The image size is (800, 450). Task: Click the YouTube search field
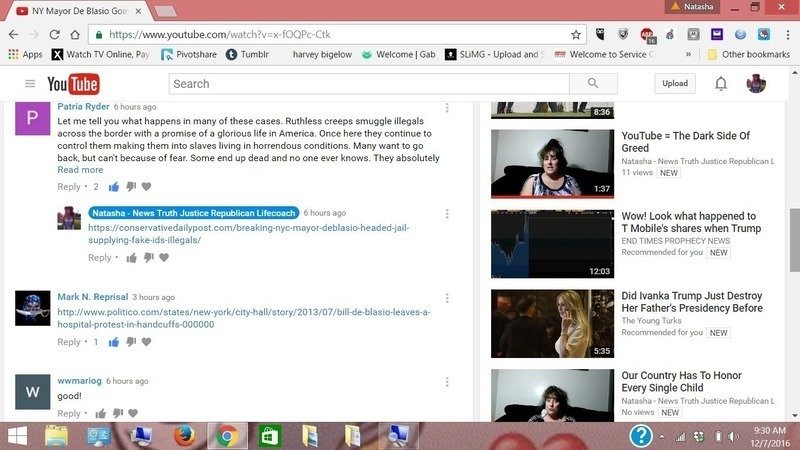click(x=369, y=84)
